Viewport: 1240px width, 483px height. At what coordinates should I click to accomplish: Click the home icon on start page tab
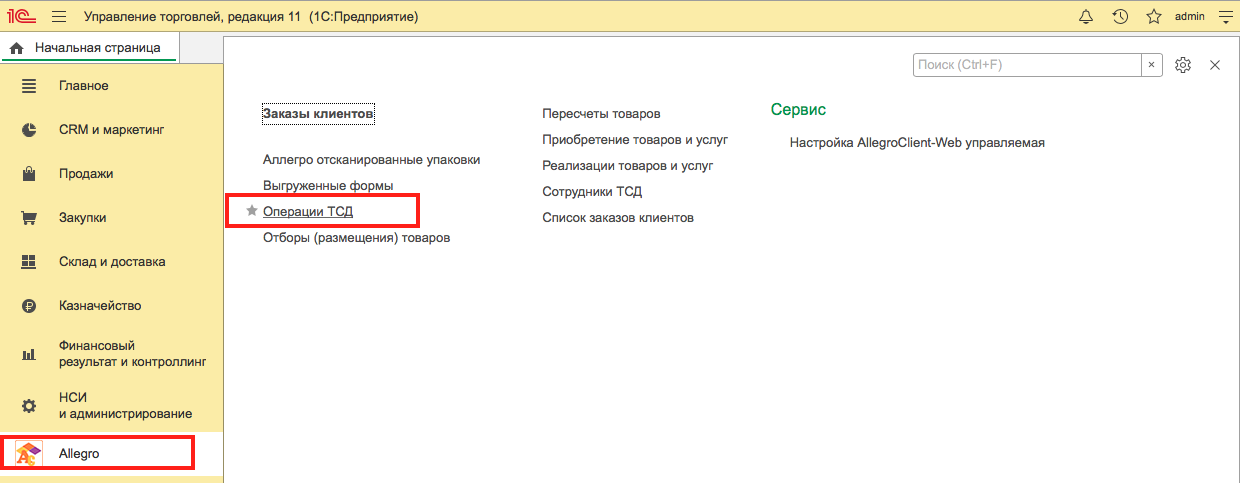(x=16, y=47)
